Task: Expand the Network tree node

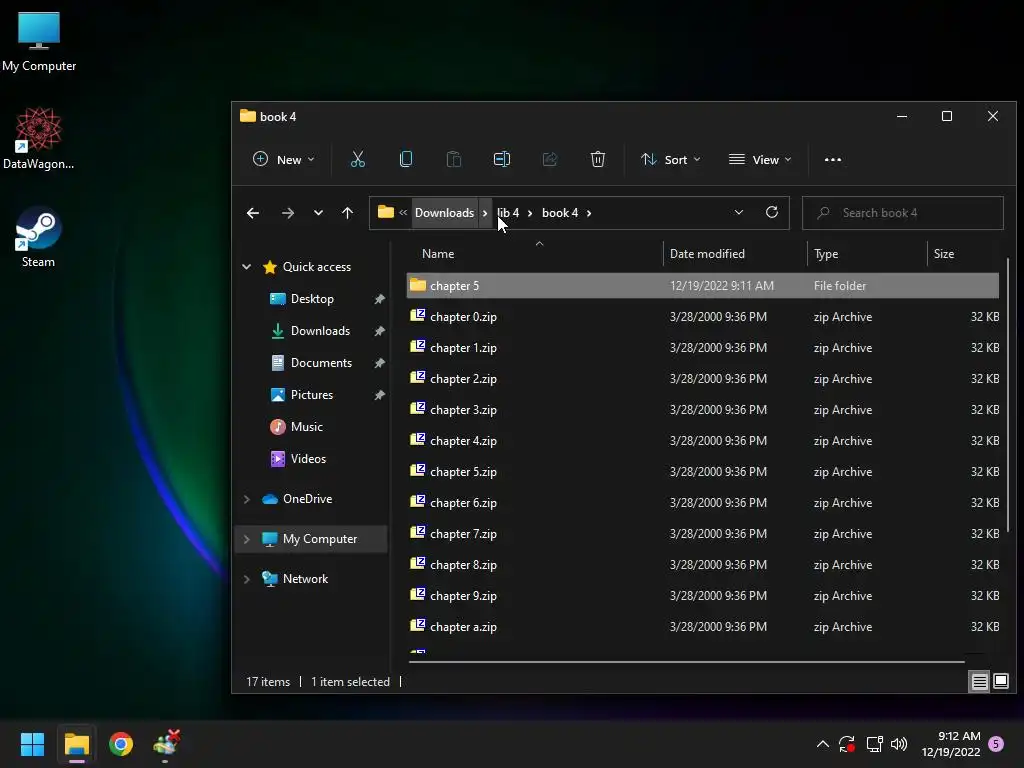Action: click(x=247, y=579)
